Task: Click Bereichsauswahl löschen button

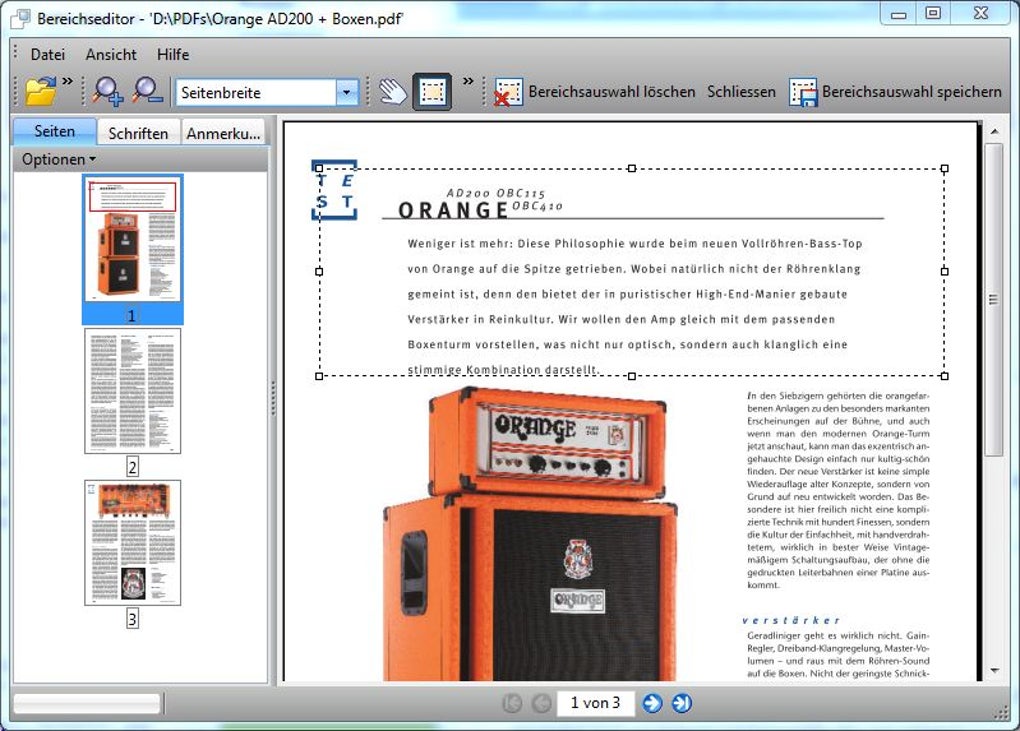Action: (x=611, y=92)
